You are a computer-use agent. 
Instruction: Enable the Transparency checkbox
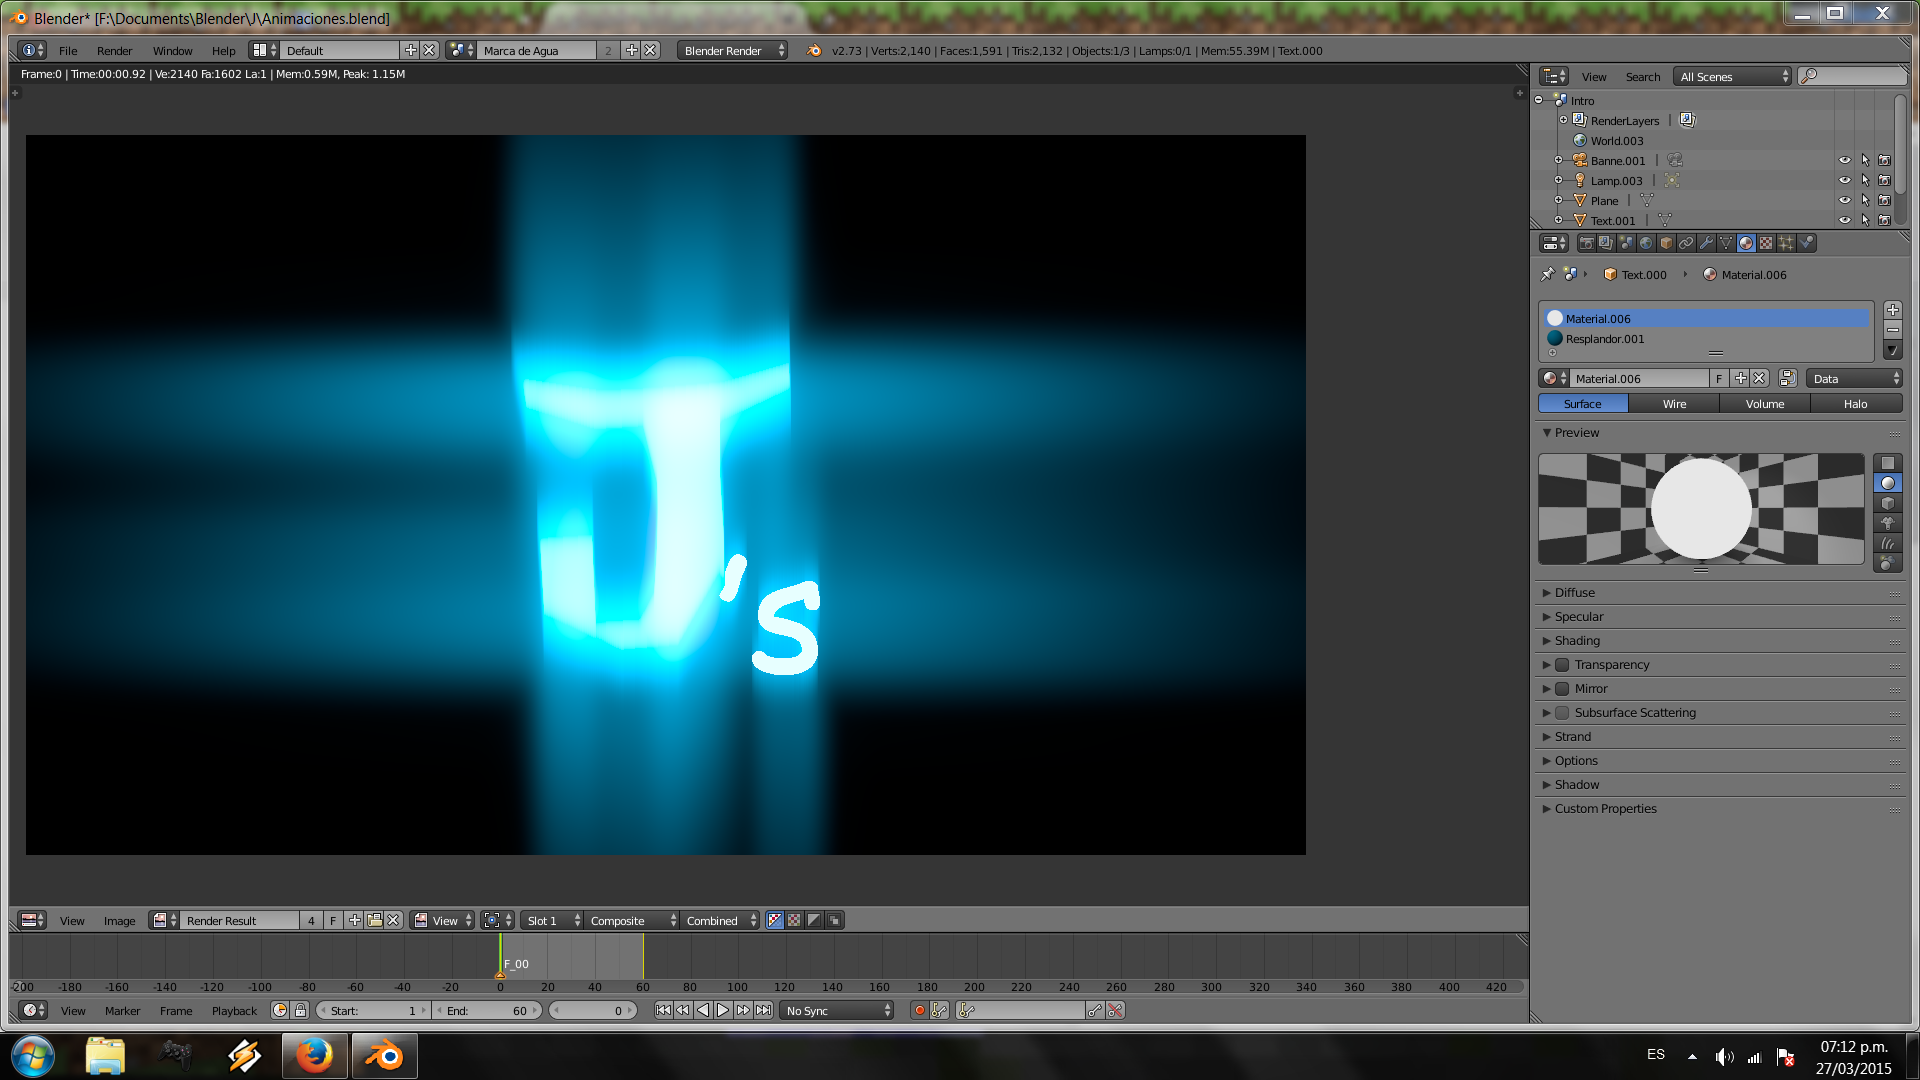pyautogui.click(x=1562, y=665)
